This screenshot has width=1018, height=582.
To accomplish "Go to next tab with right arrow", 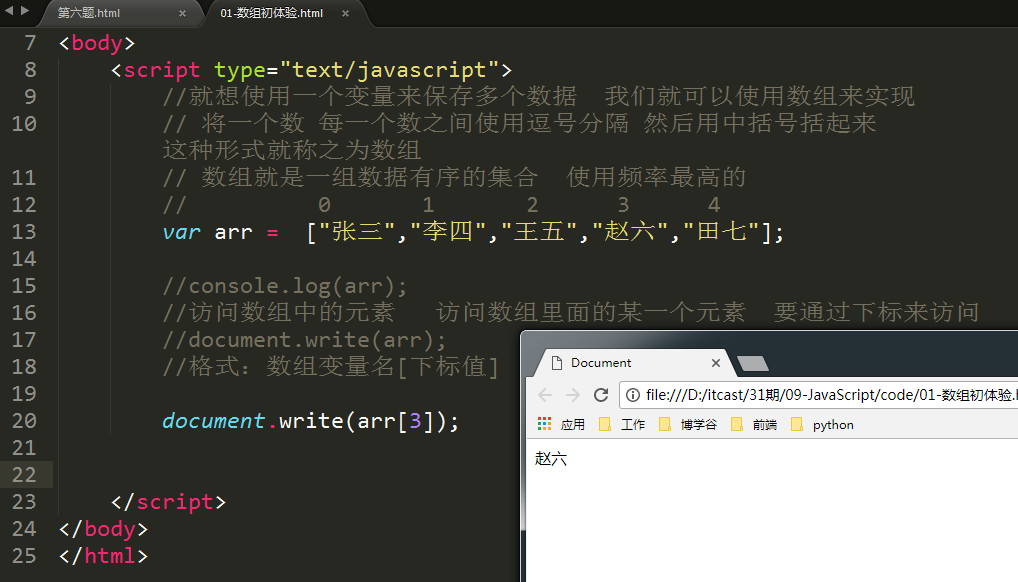I will tap(25, 10).
